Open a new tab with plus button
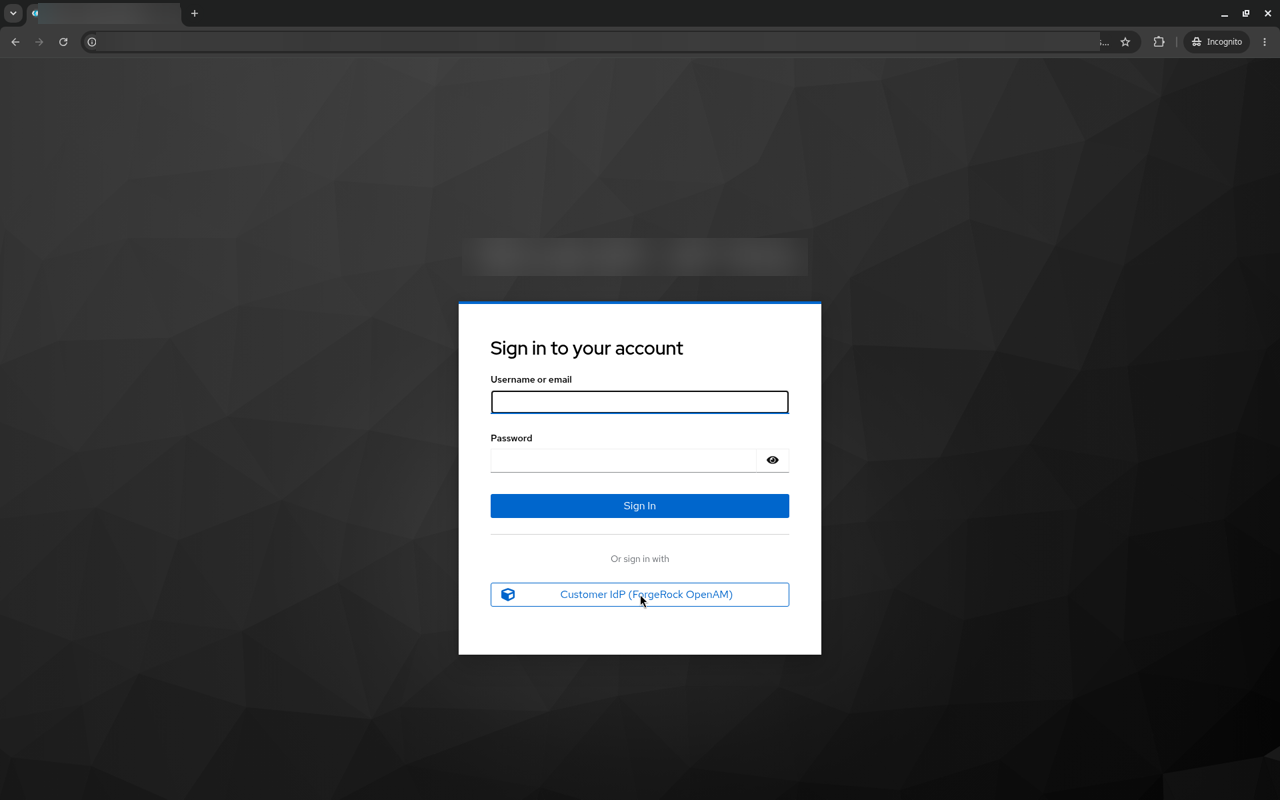Screen dimensions: 1280x800 pyautogui.click(x=195, y=14)
